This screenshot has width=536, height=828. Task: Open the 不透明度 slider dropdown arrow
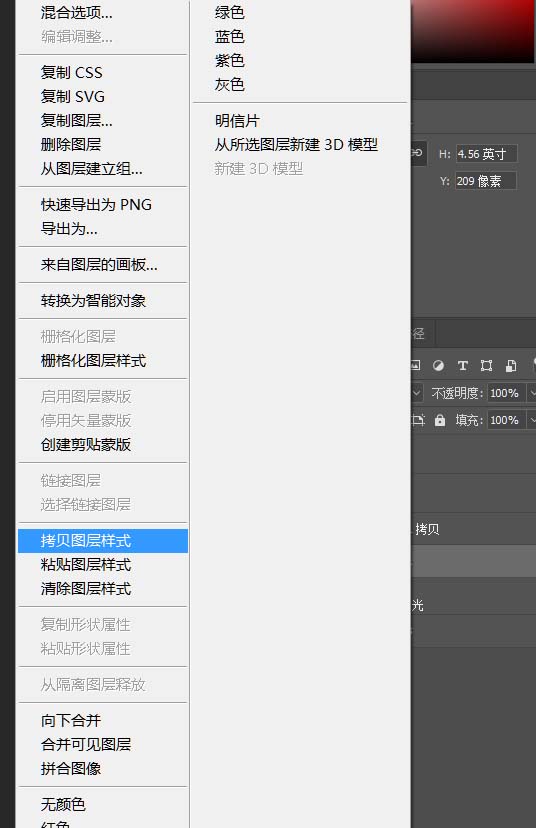coord(532,393)
